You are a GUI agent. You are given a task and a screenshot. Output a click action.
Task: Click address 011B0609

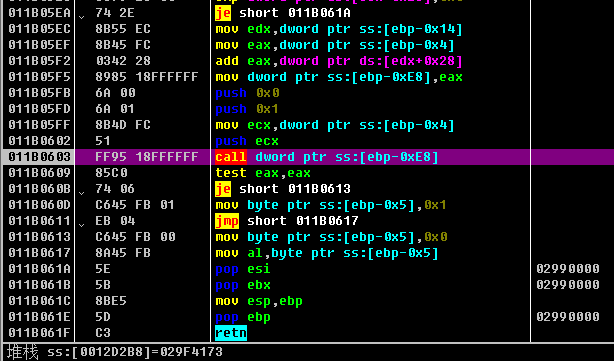[x=39, y=173]
